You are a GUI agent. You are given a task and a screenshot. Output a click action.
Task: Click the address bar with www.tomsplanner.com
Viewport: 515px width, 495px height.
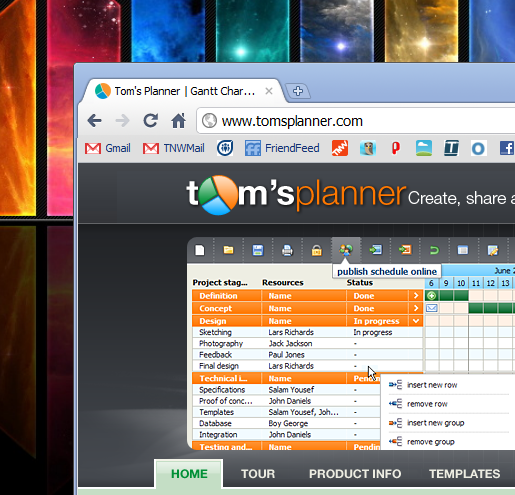click(x=355, y=121)
